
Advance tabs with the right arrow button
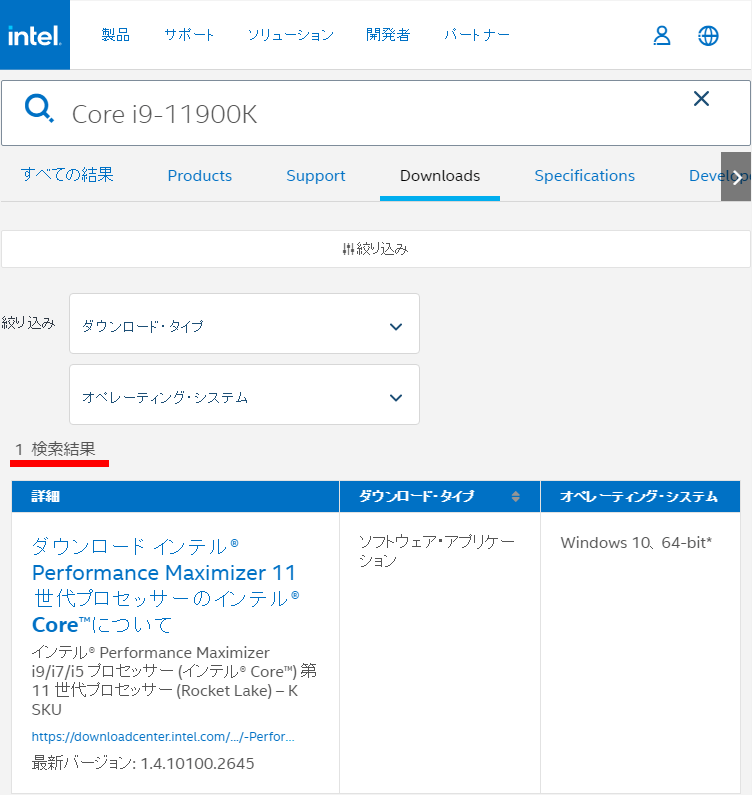click(x=736, y=176)
